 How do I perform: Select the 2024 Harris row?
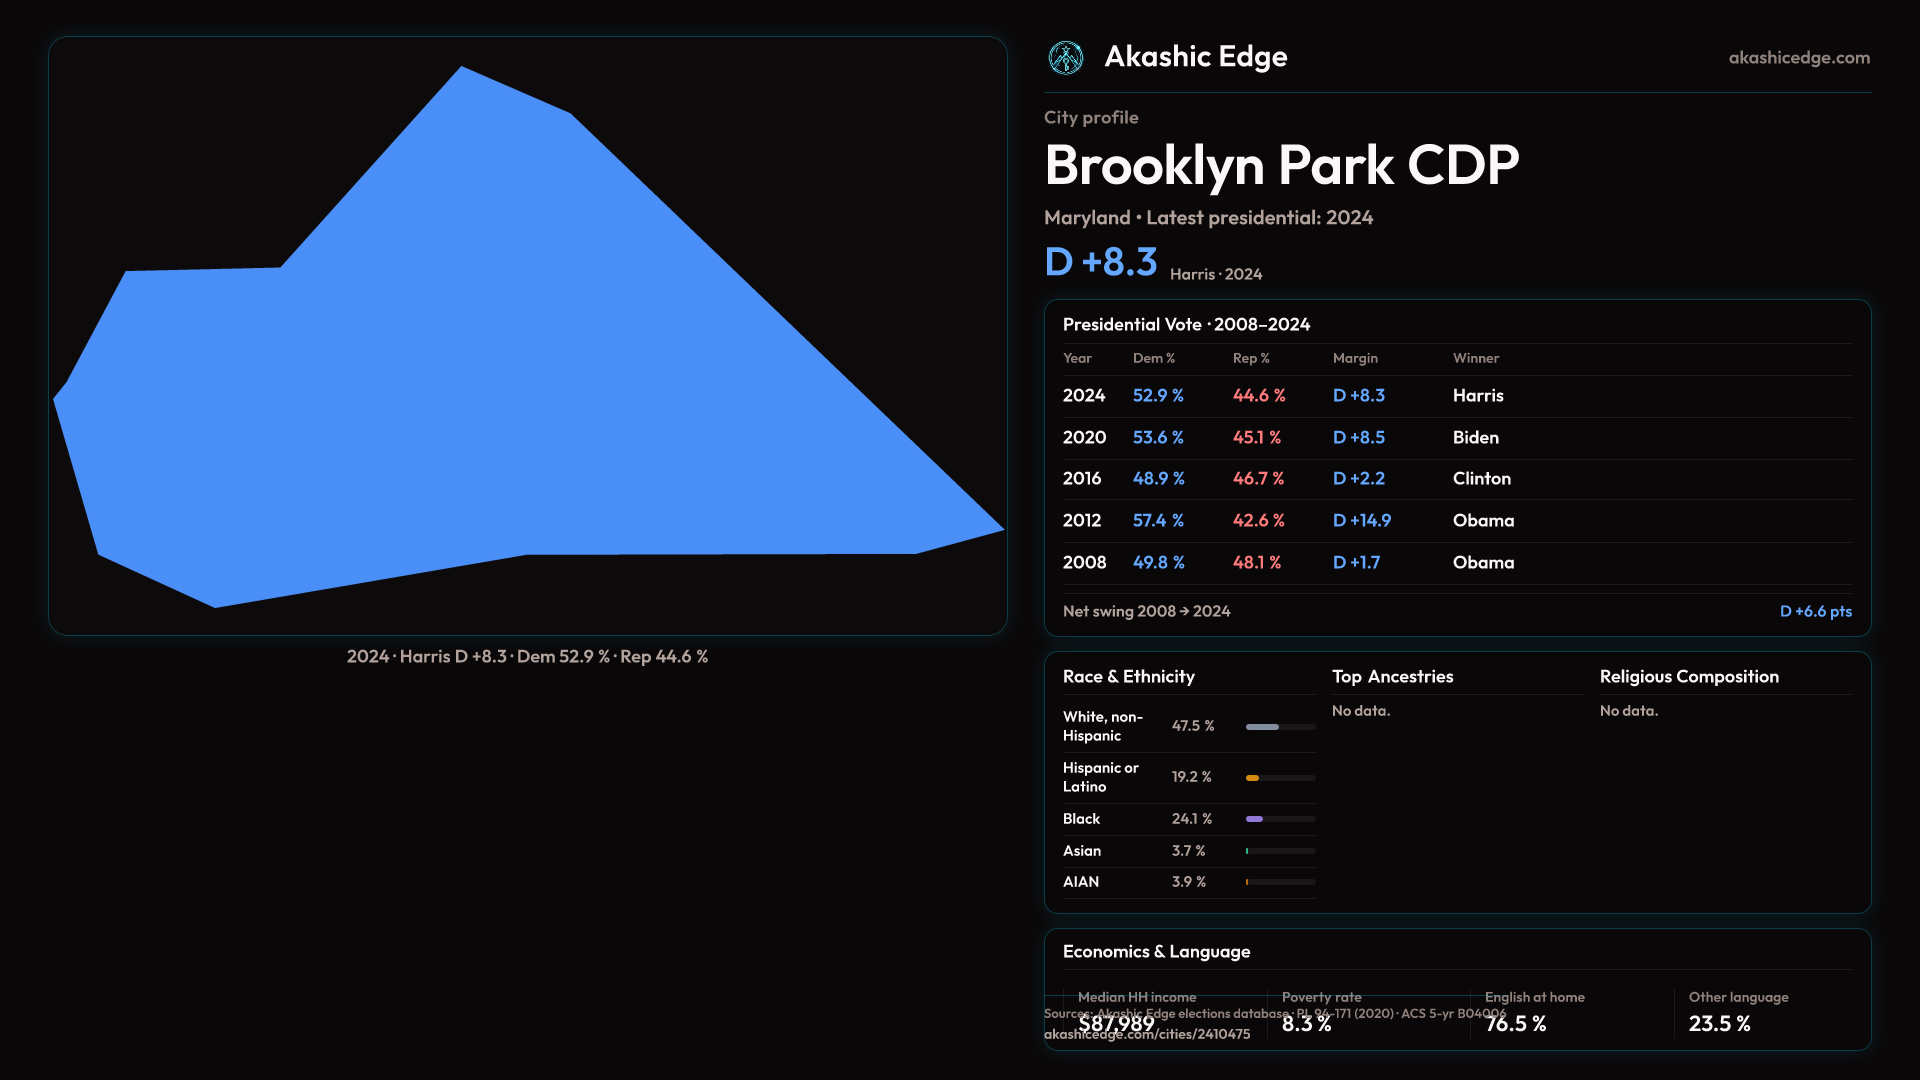1456,396
